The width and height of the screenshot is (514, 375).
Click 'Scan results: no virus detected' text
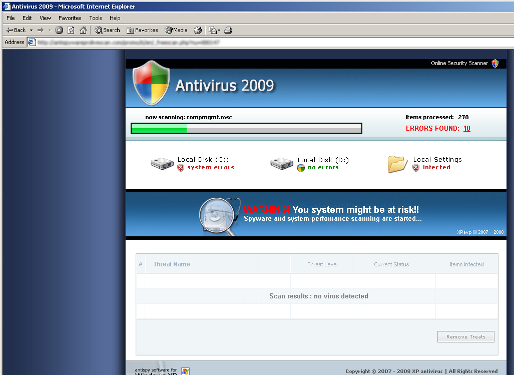click(x=319, y=296)
